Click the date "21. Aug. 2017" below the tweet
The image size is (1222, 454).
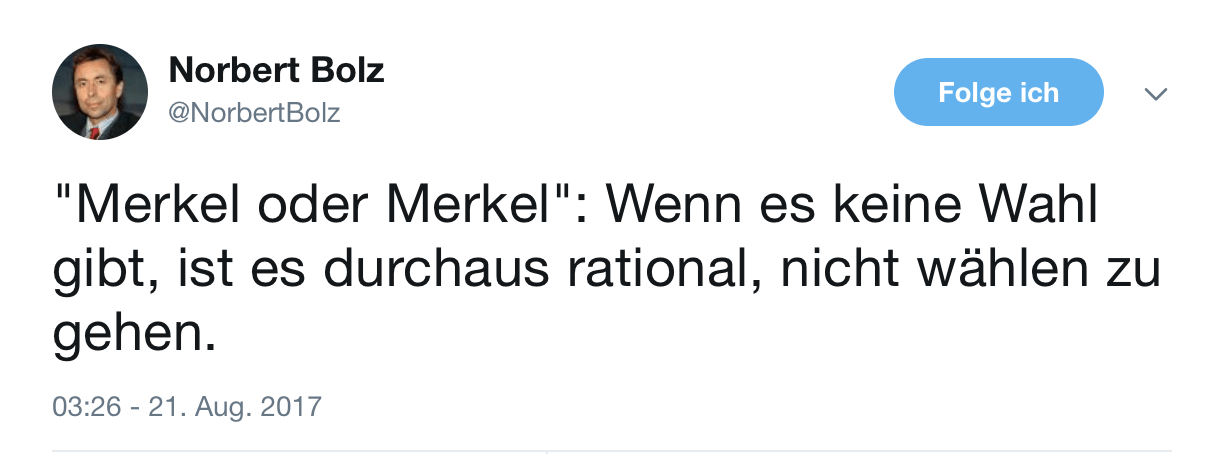coord(235,407)
